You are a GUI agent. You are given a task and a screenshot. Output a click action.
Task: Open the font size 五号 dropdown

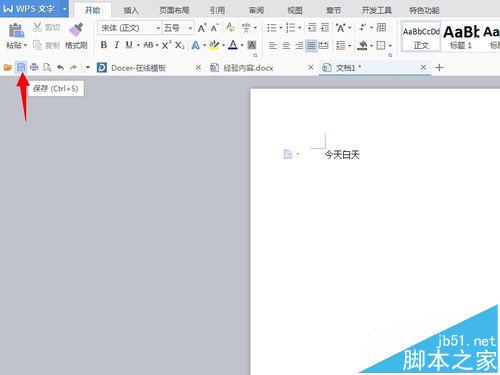190,28
